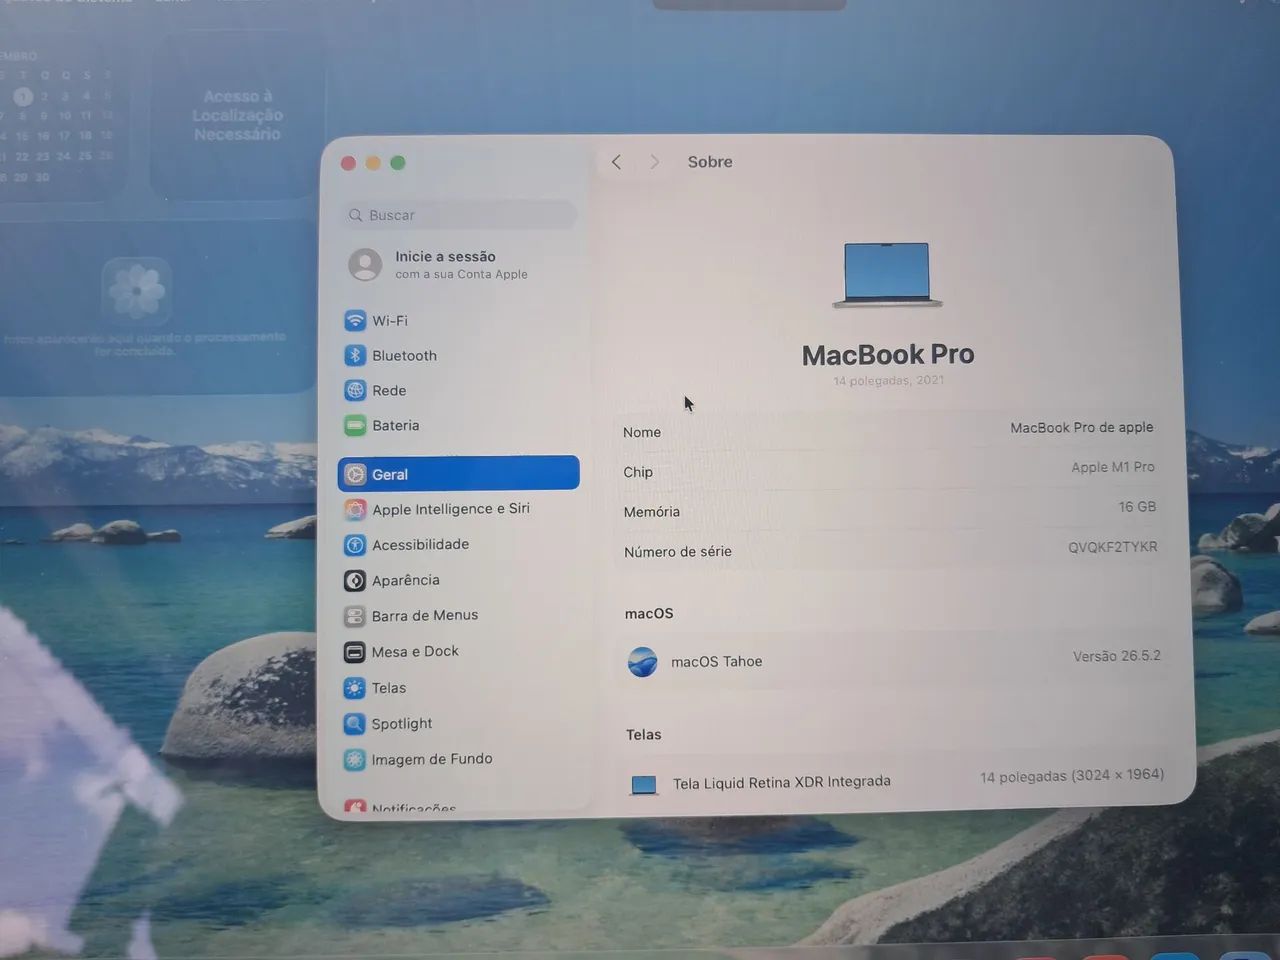Image resolution: width=1280 pixels, height=960 pixels.
Task: Click the Nome value 'MacBook Pro de apple'
Action: pos(1082,427)
